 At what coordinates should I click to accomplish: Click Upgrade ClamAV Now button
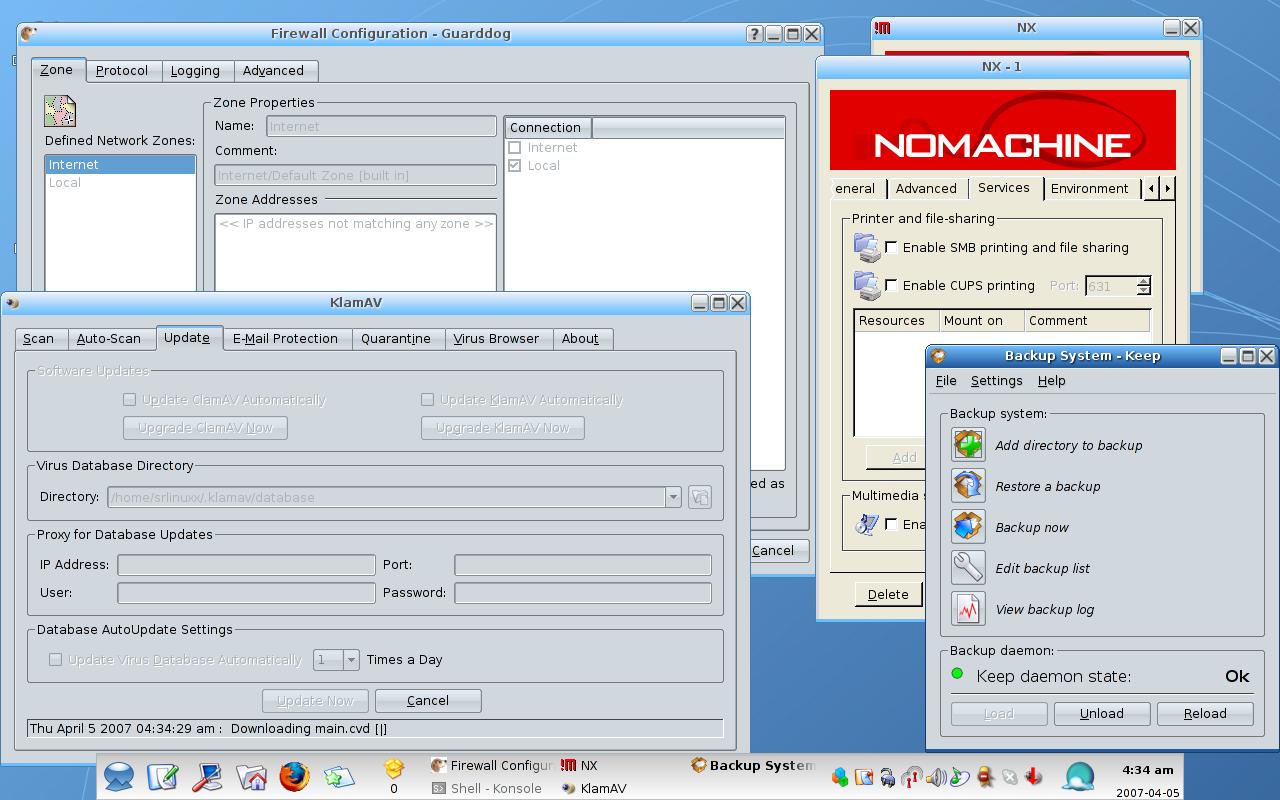205,428
